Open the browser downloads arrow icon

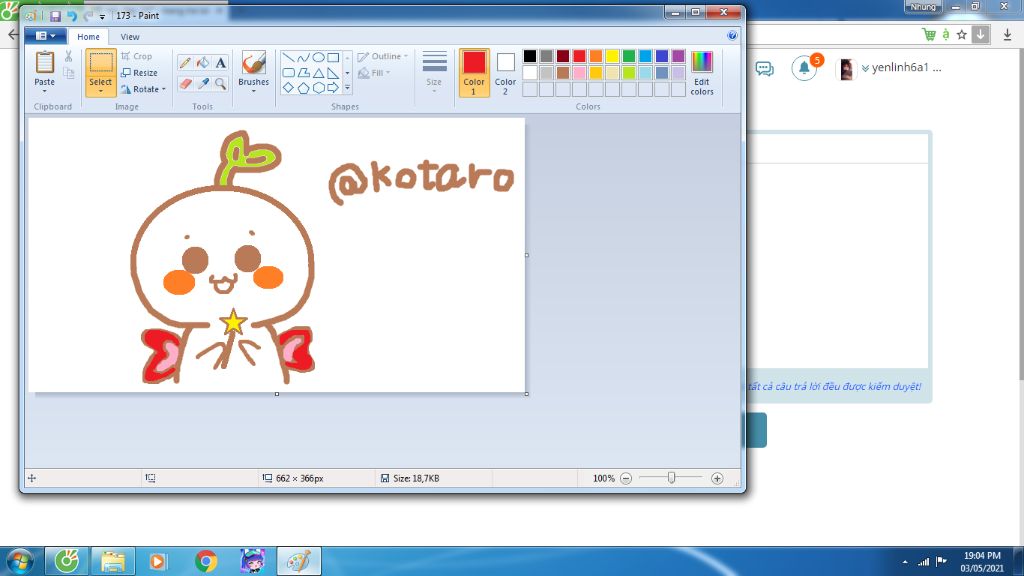pos(1008,35)
